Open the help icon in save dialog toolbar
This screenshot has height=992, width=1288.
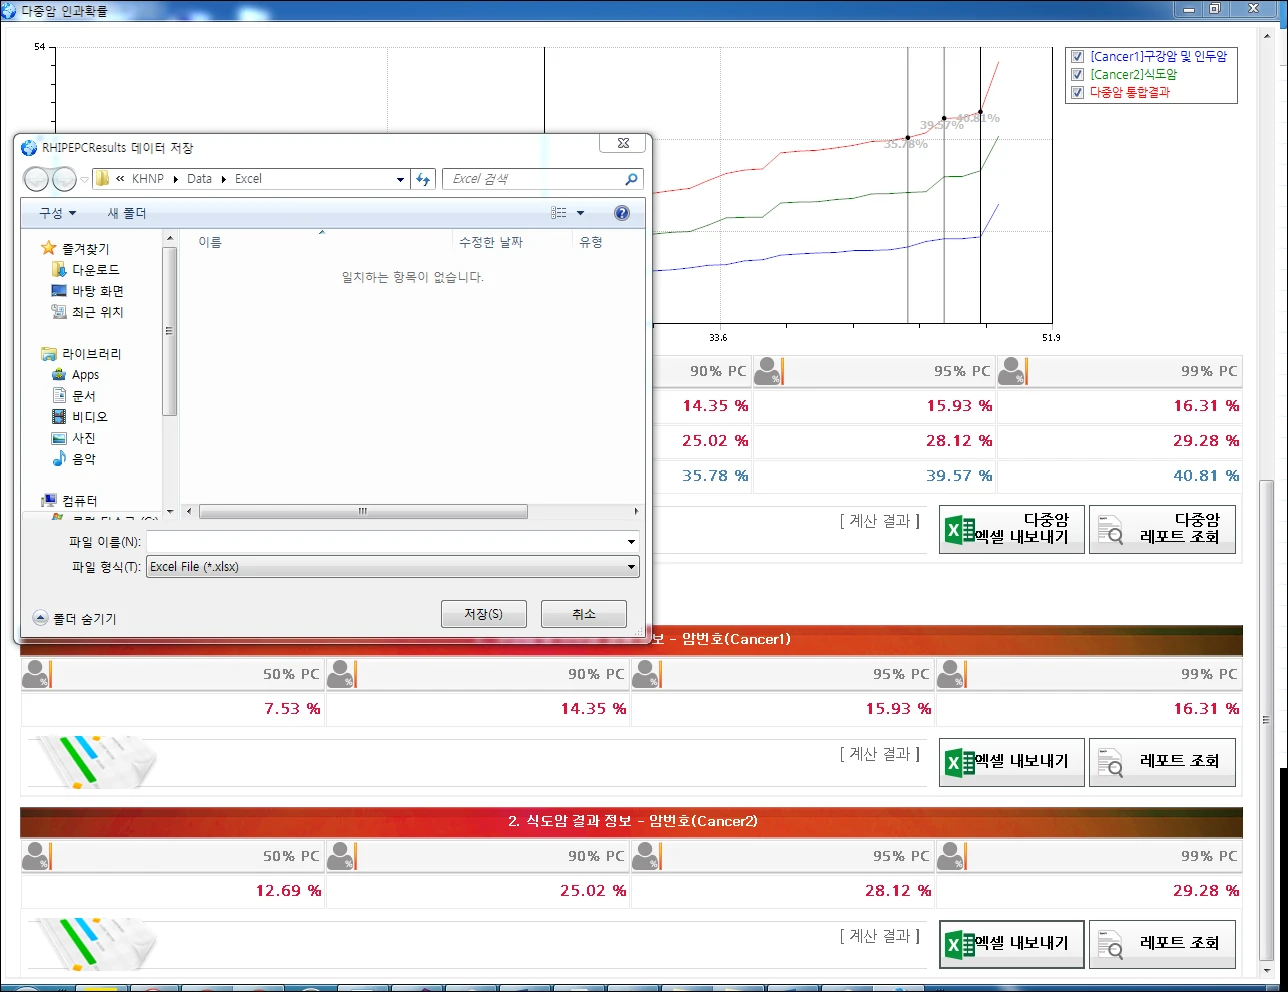coord(622,213)
